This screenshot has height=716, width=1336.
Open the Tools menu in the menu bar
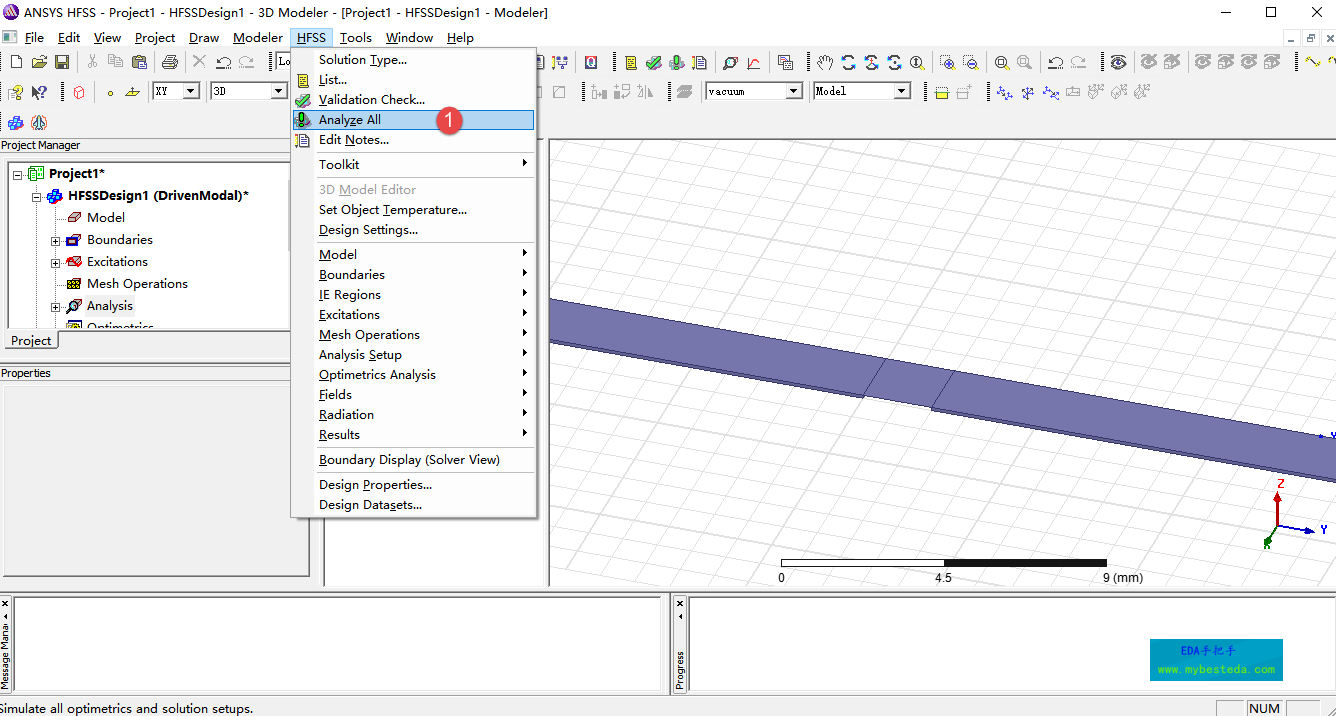tap(355, 38)
